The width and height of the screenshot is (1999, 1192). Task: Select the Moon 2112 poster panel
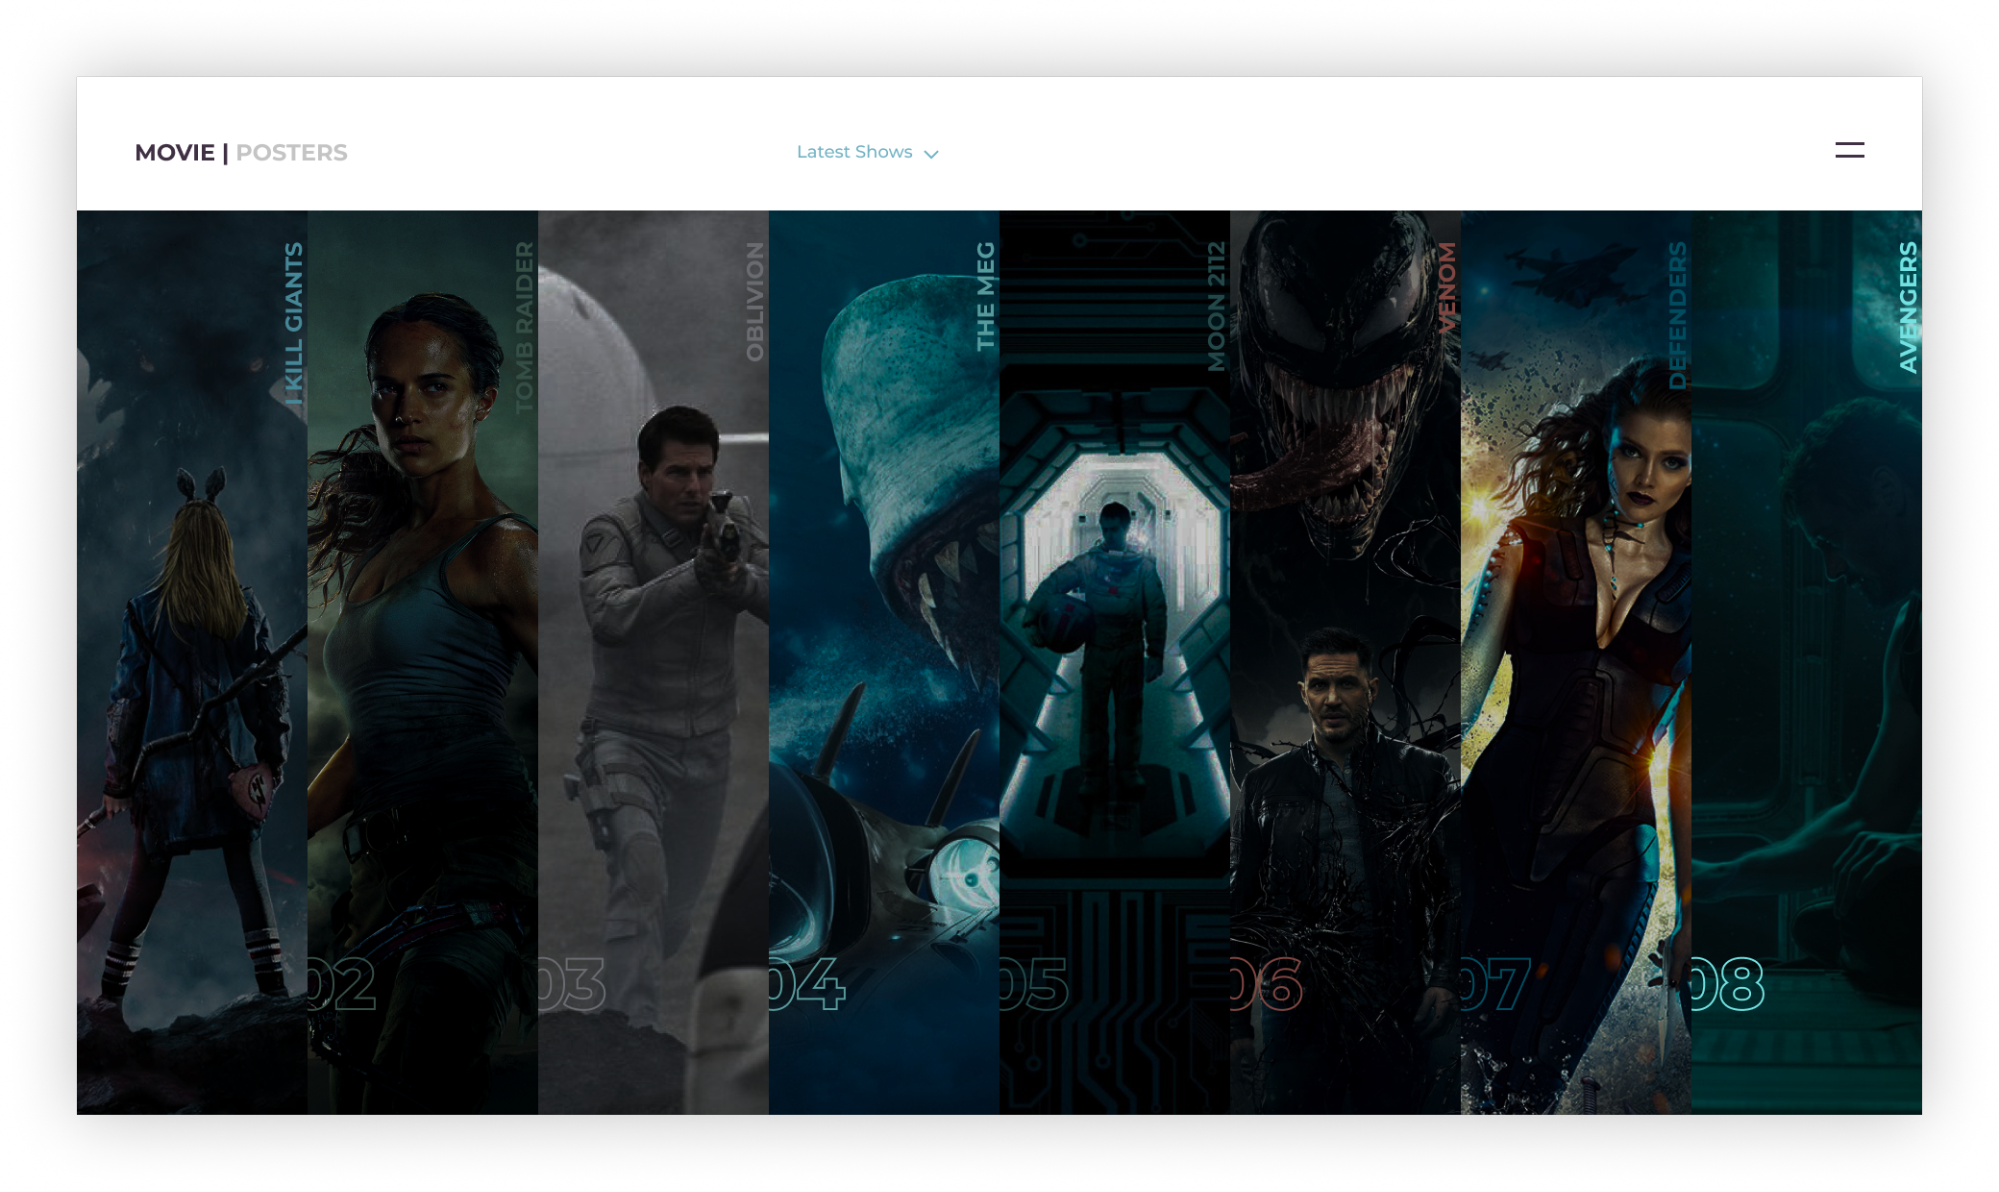[1115, 662]
